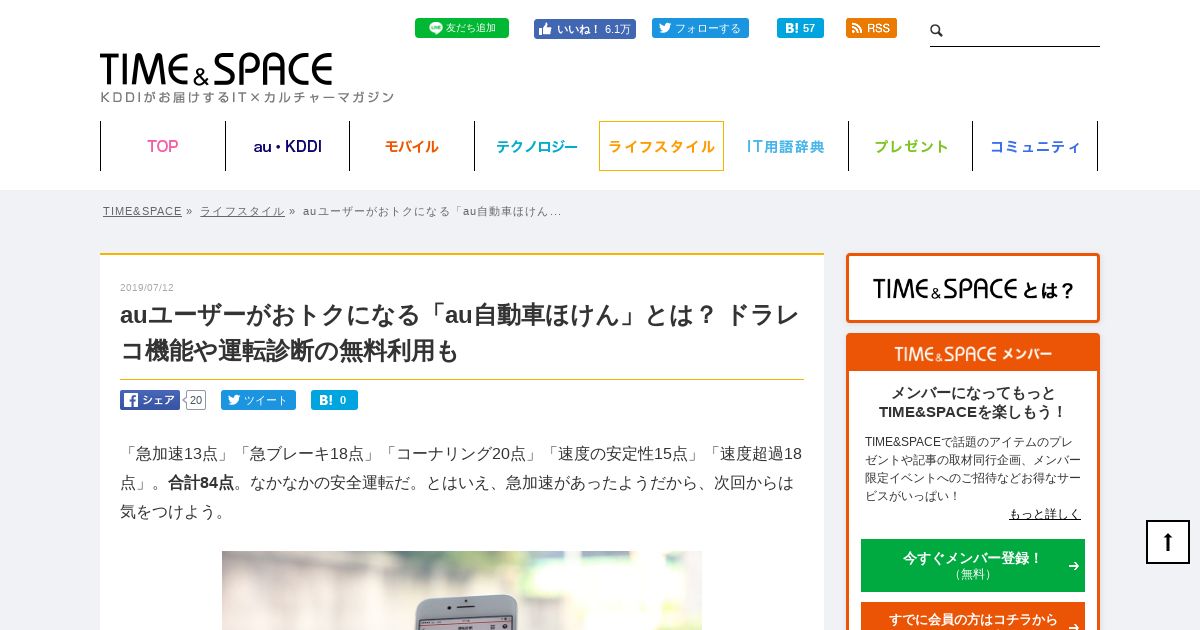Click the Facebook share count 20
Image resolution: width=1200 pixels, height=630 pixels.
[x=196, y=400]
